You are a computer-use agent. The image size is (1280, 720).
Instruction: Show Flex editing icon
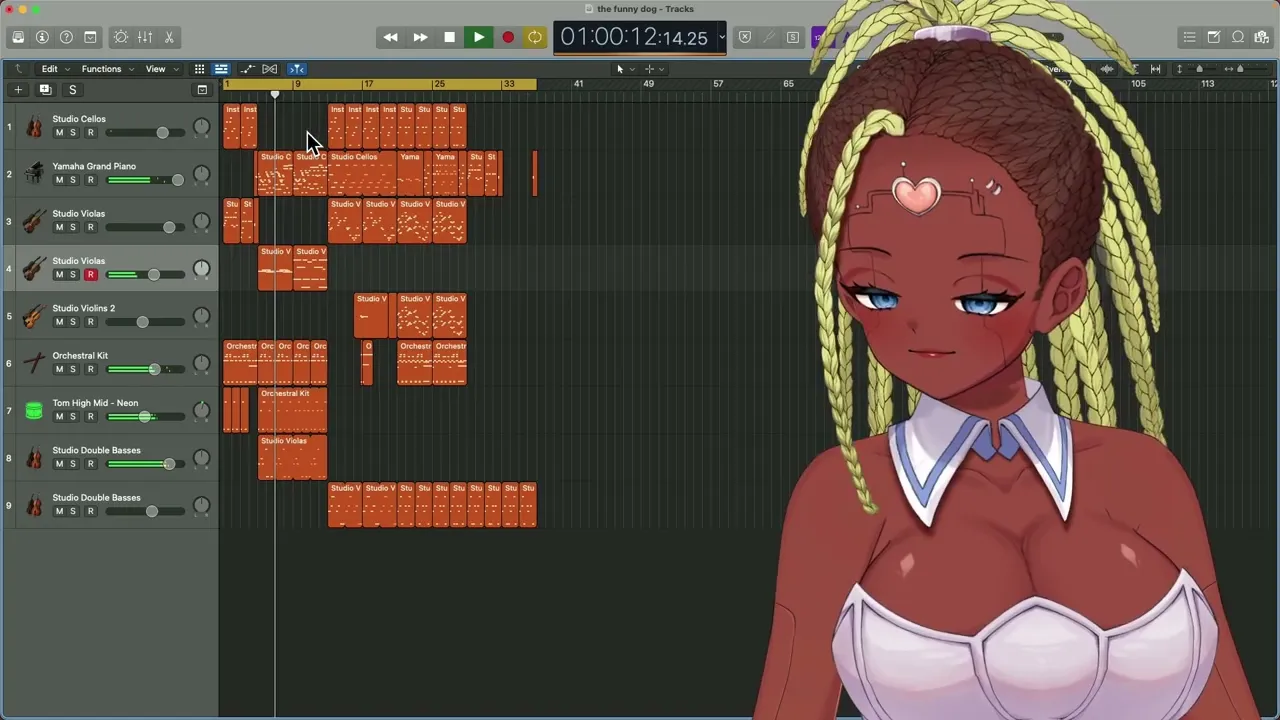[269, 69]
